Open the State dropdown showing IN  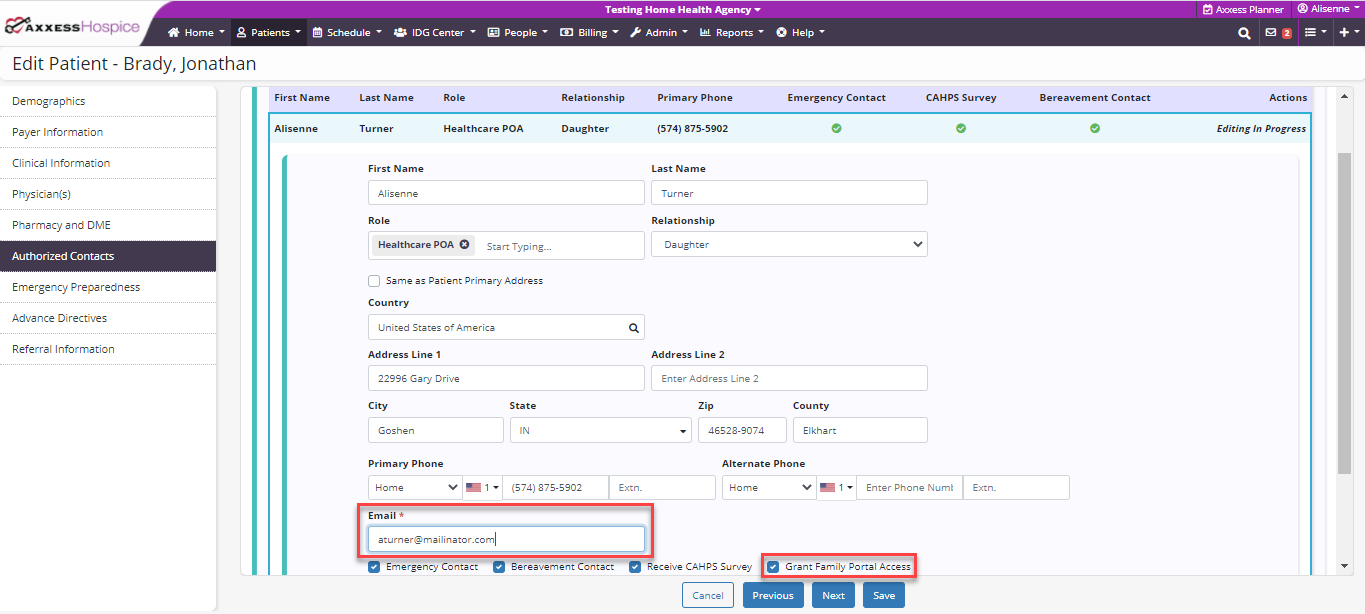[600, 431]
